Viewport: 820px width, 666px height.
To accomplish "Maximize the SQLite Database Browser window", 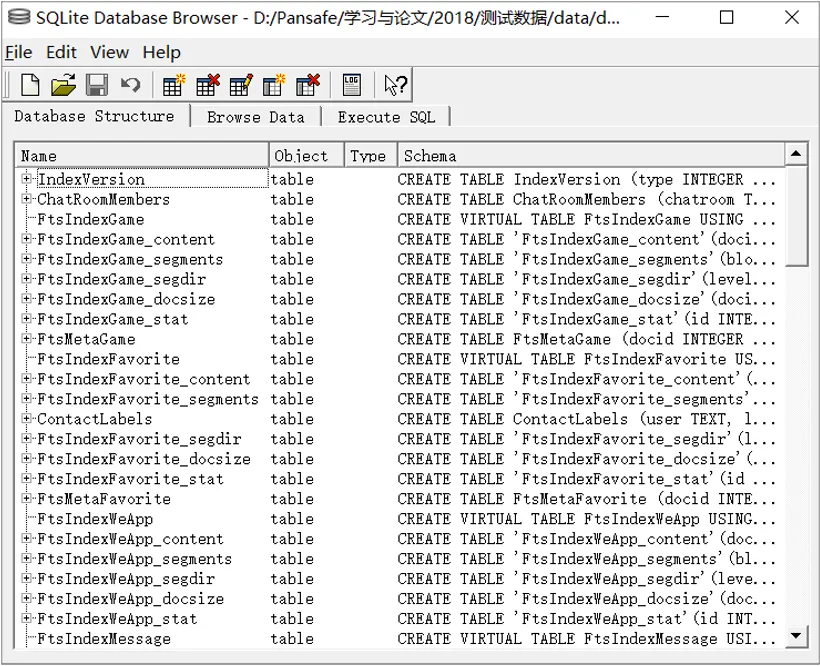I will [x=726, y=17].
